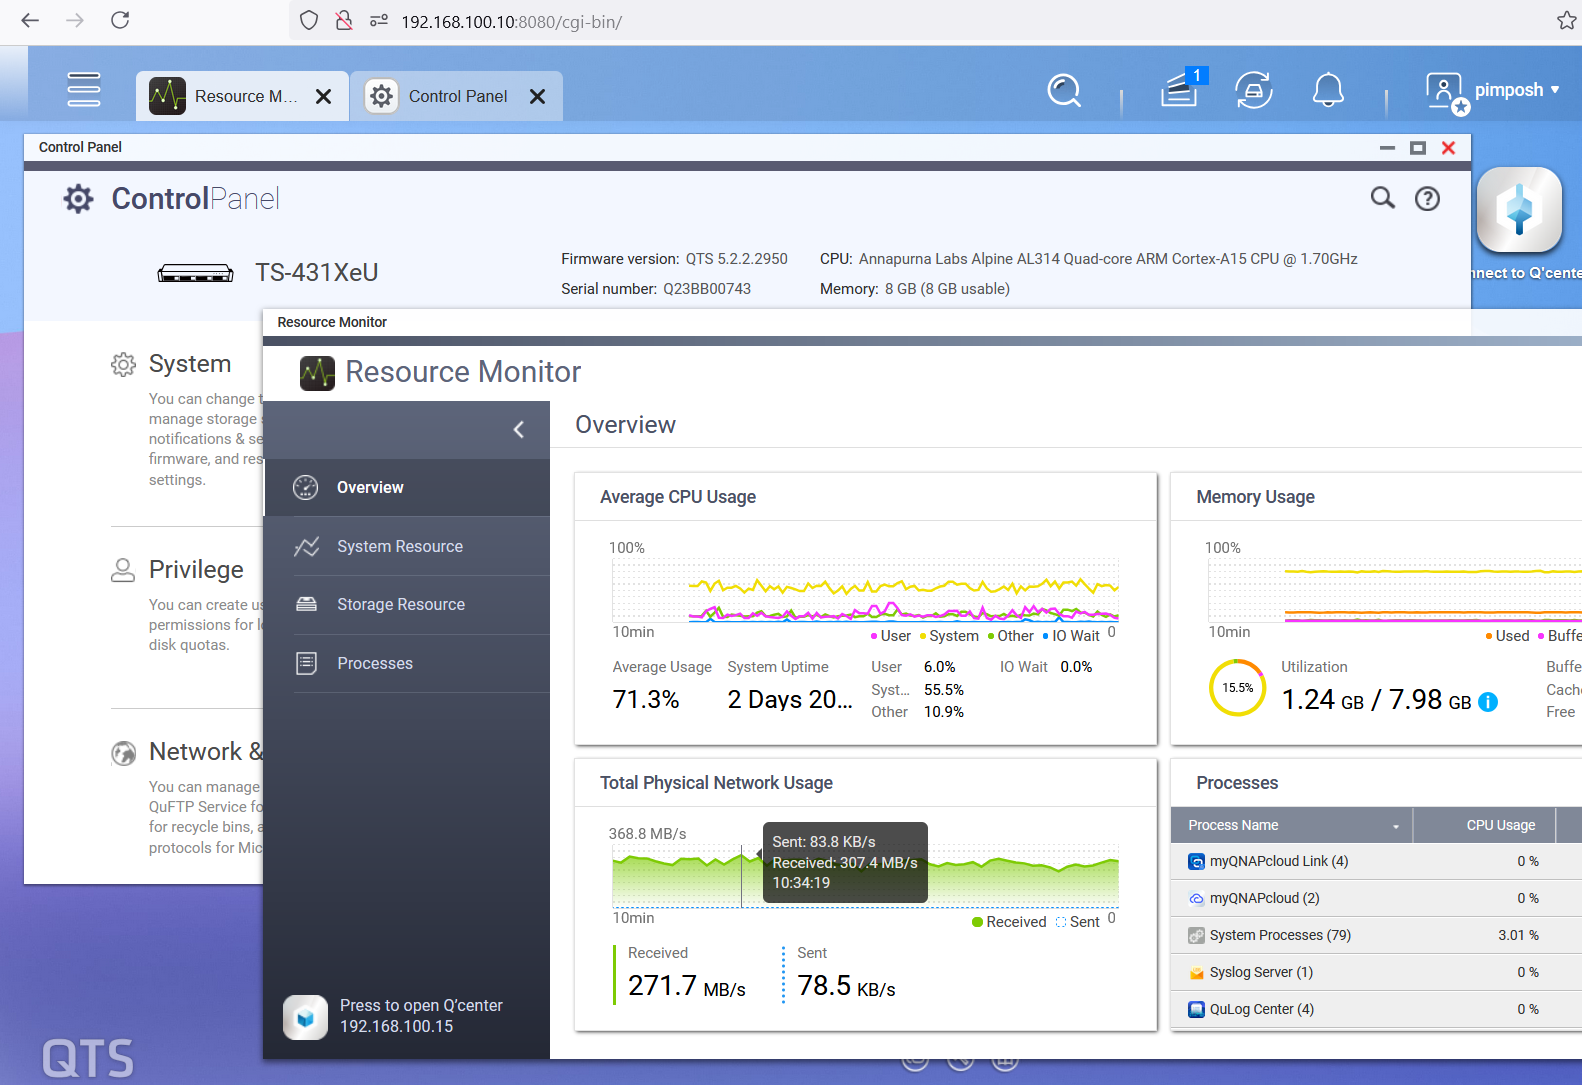Toggle the Used series in memory legend
Screen dimensions: 1582x1085
click(x=1508, y=636)
